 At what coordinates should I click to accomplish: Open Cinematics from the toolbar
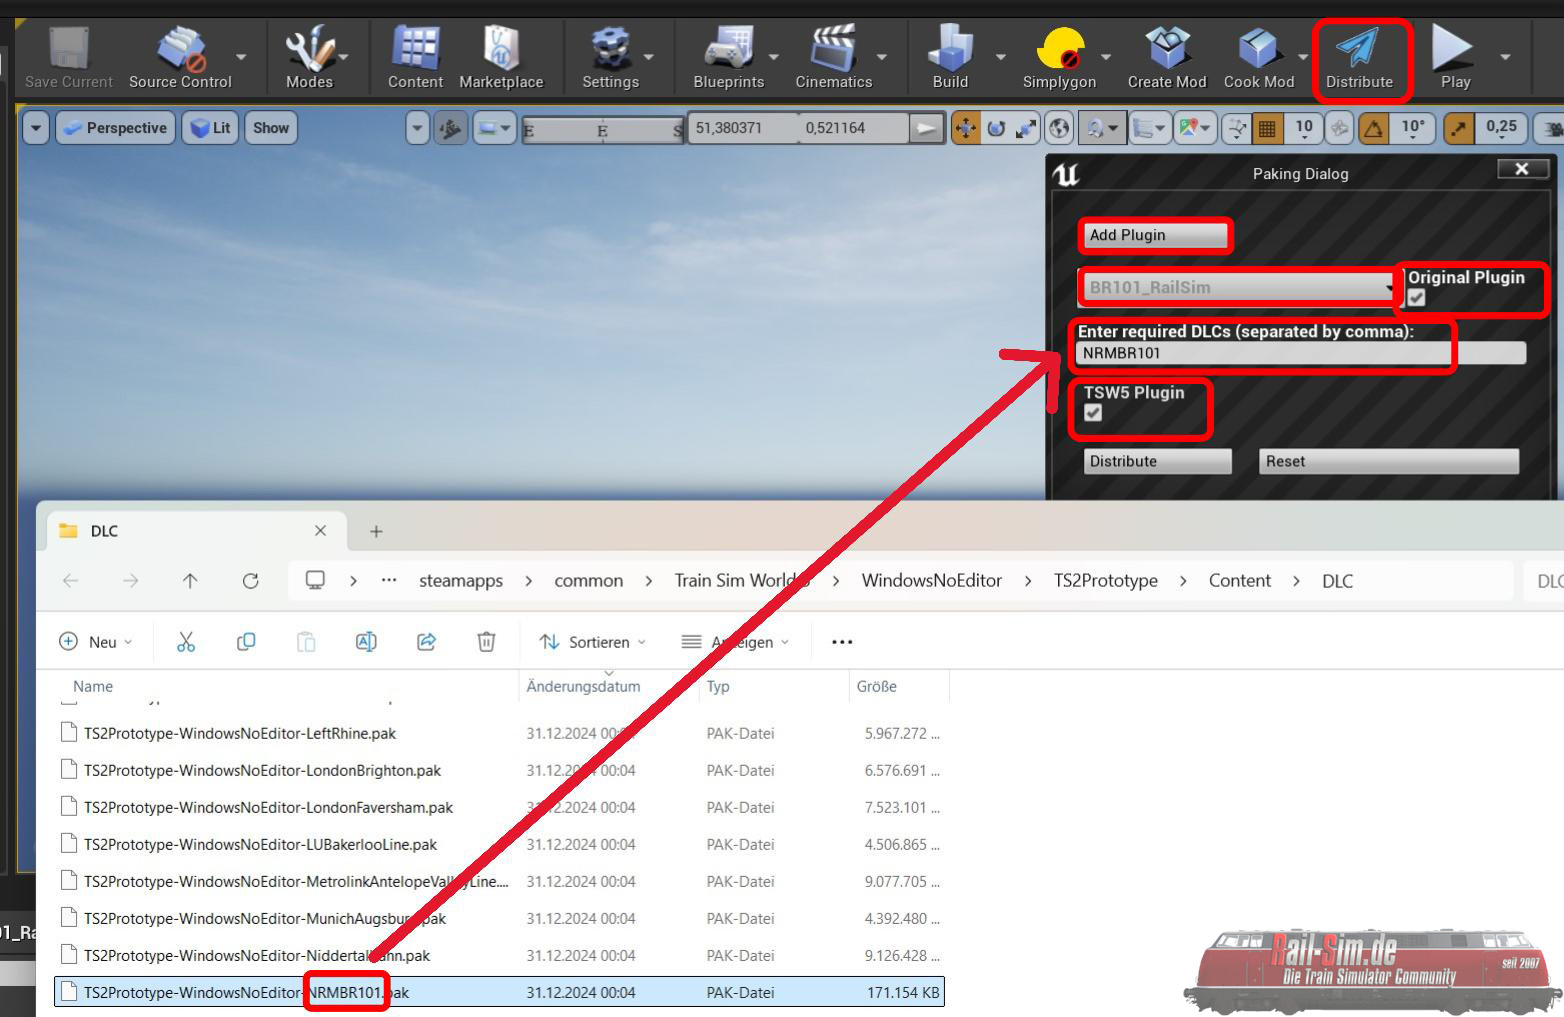[x=833, y=58]
